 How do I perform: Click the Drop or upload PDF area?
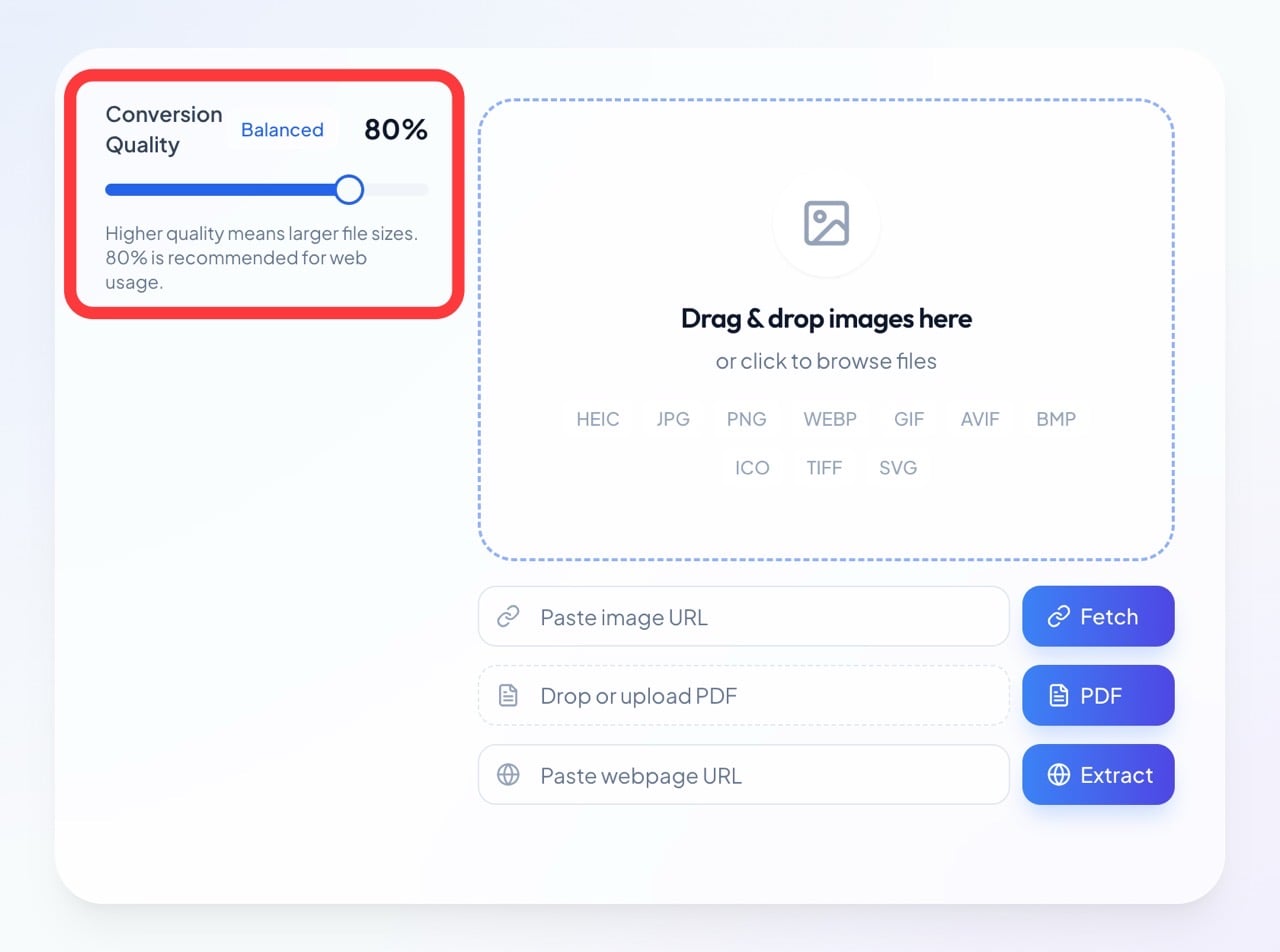tap(744, 695)
